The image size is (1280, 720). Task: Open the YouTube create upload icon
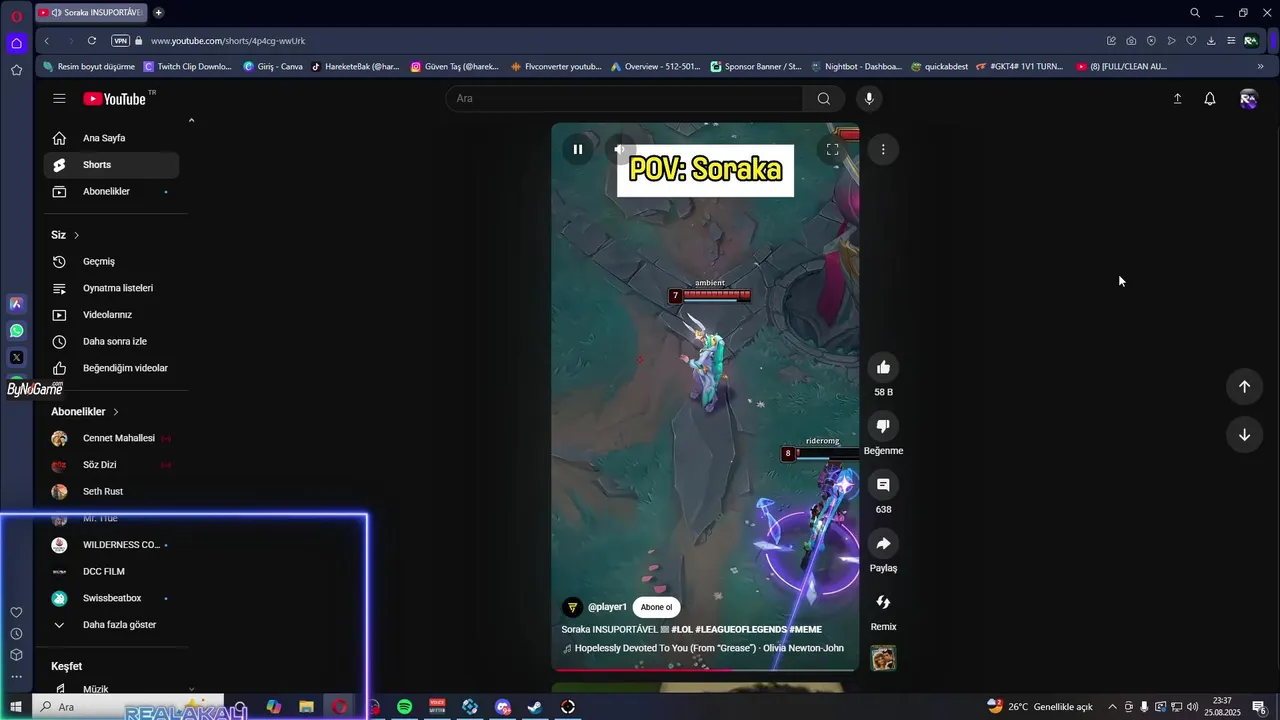[x=1177, y=98]
